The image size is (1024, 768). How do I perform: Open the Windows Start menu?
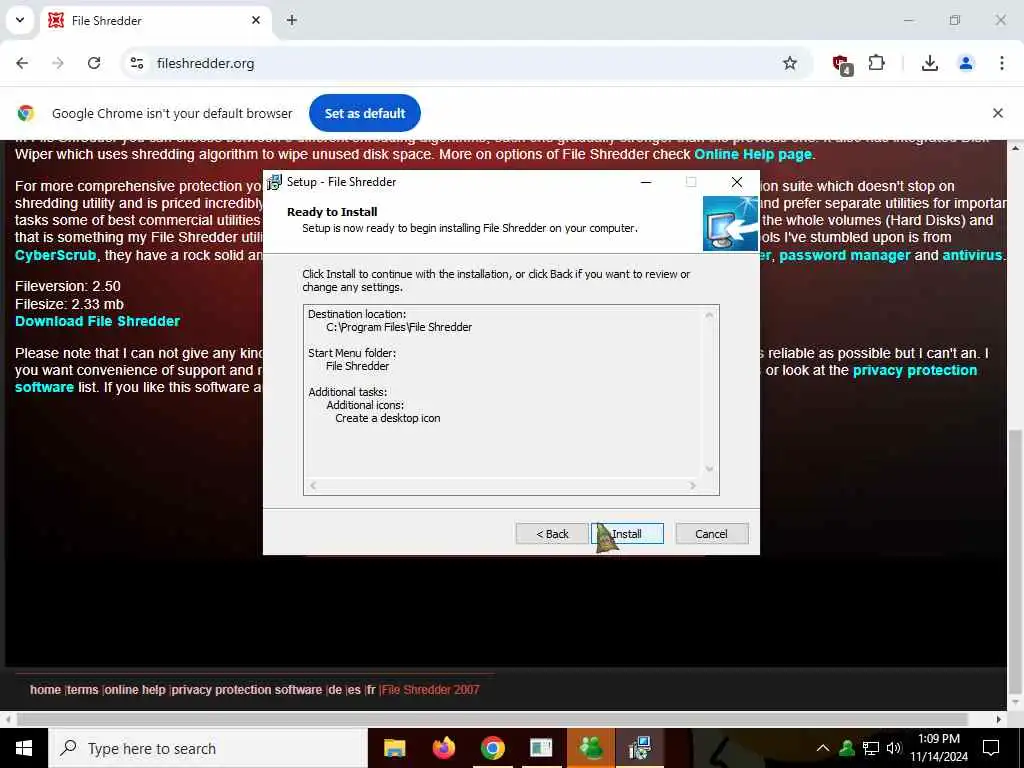click(x=24, y=748)
